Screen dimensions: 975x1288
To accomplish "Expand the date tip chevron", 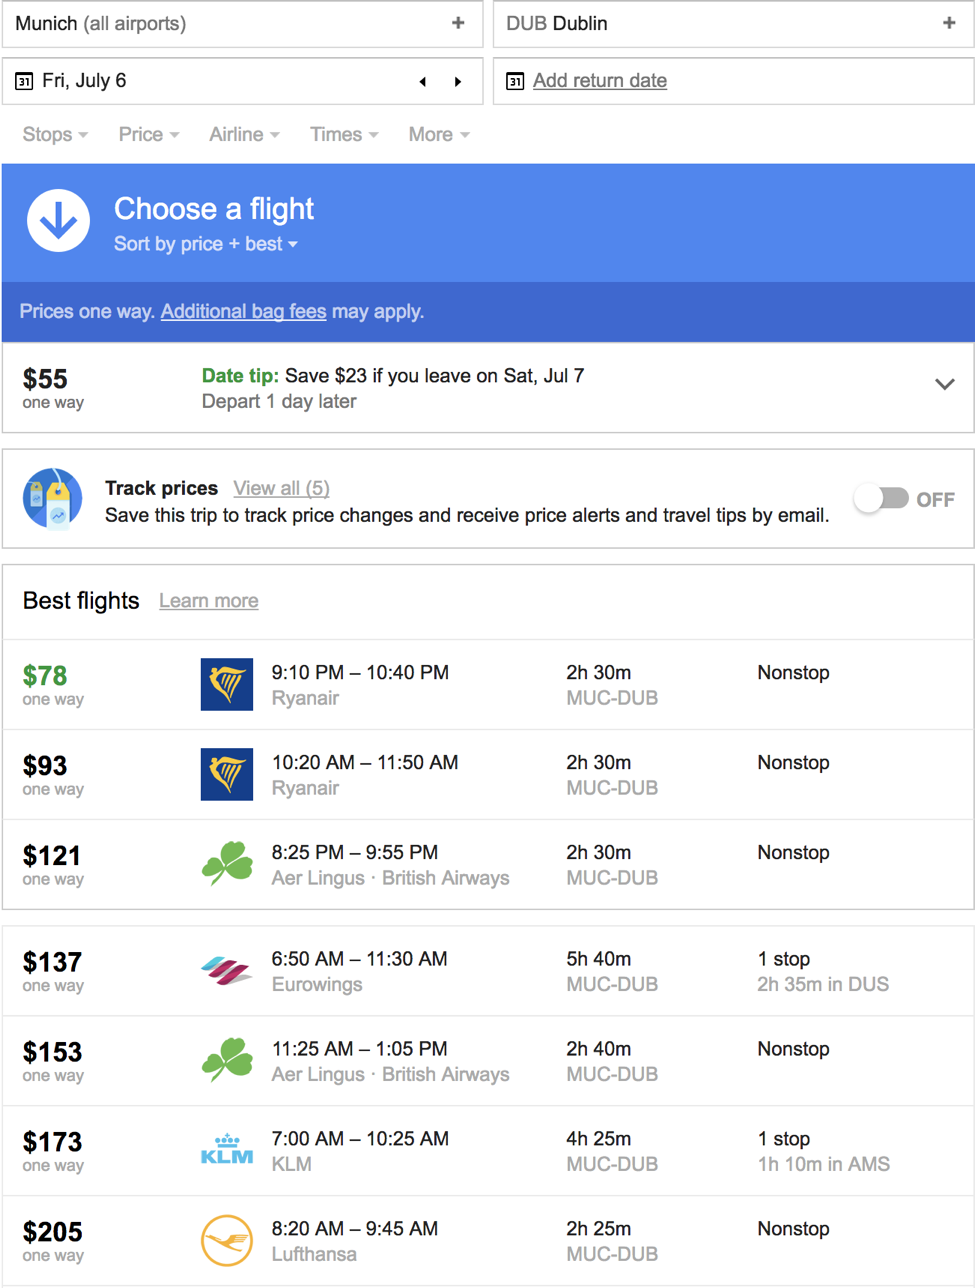I will tap(945, 384).
